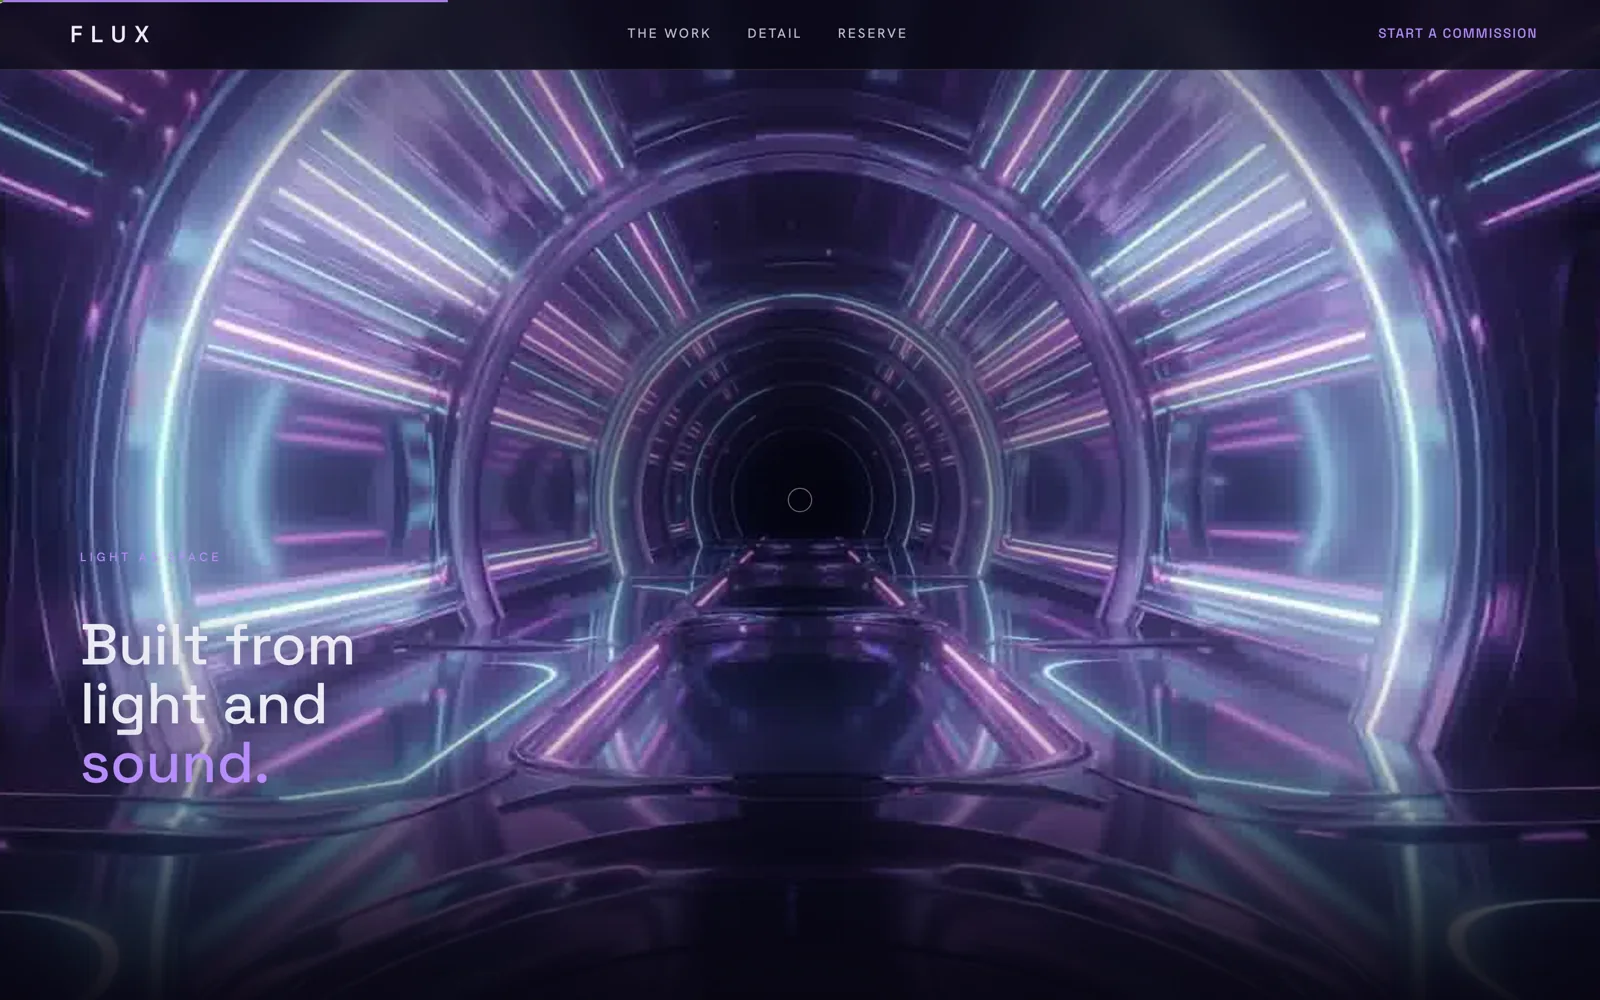
Task: Open the RESERVE nav item
Action: (872, 33)
